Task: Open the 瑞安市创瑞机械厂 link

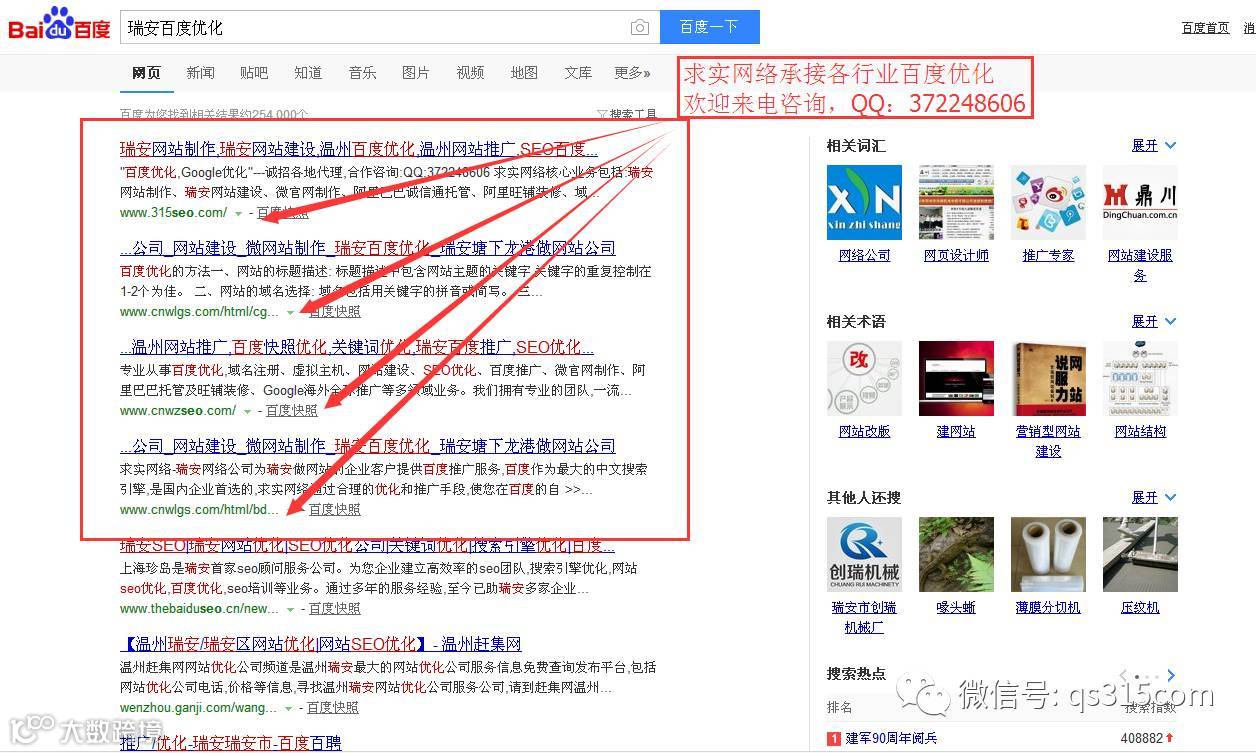Action: pos(864,618)
